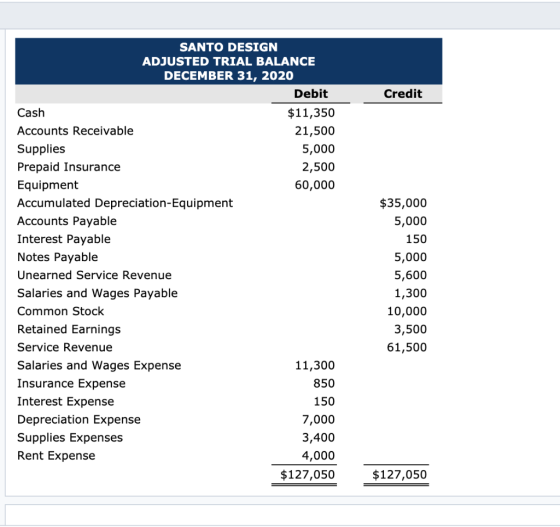Screen dimensions: 560x527
Task: Select the Interest Payable credit 150
Action: tap(416, 239)
